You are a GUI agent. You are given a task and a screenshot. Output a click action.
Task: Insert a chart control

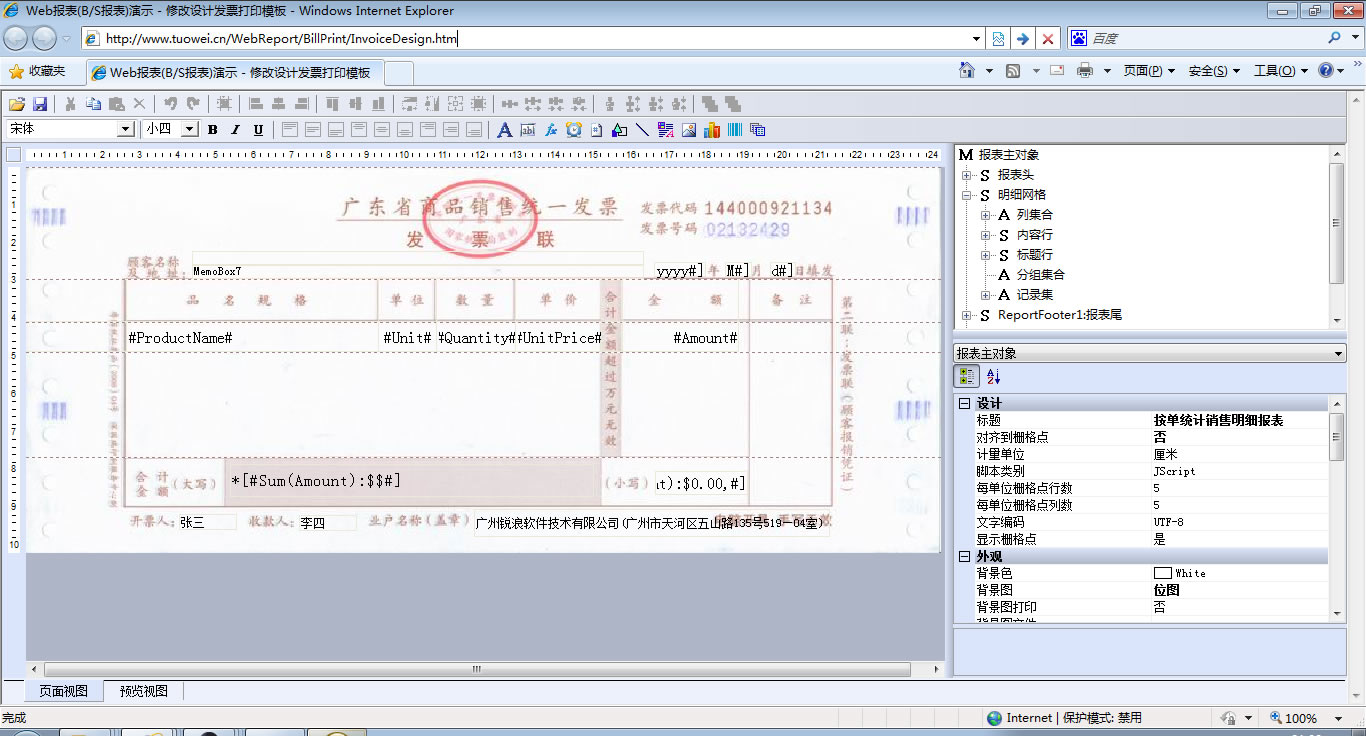tap(712, 129)
